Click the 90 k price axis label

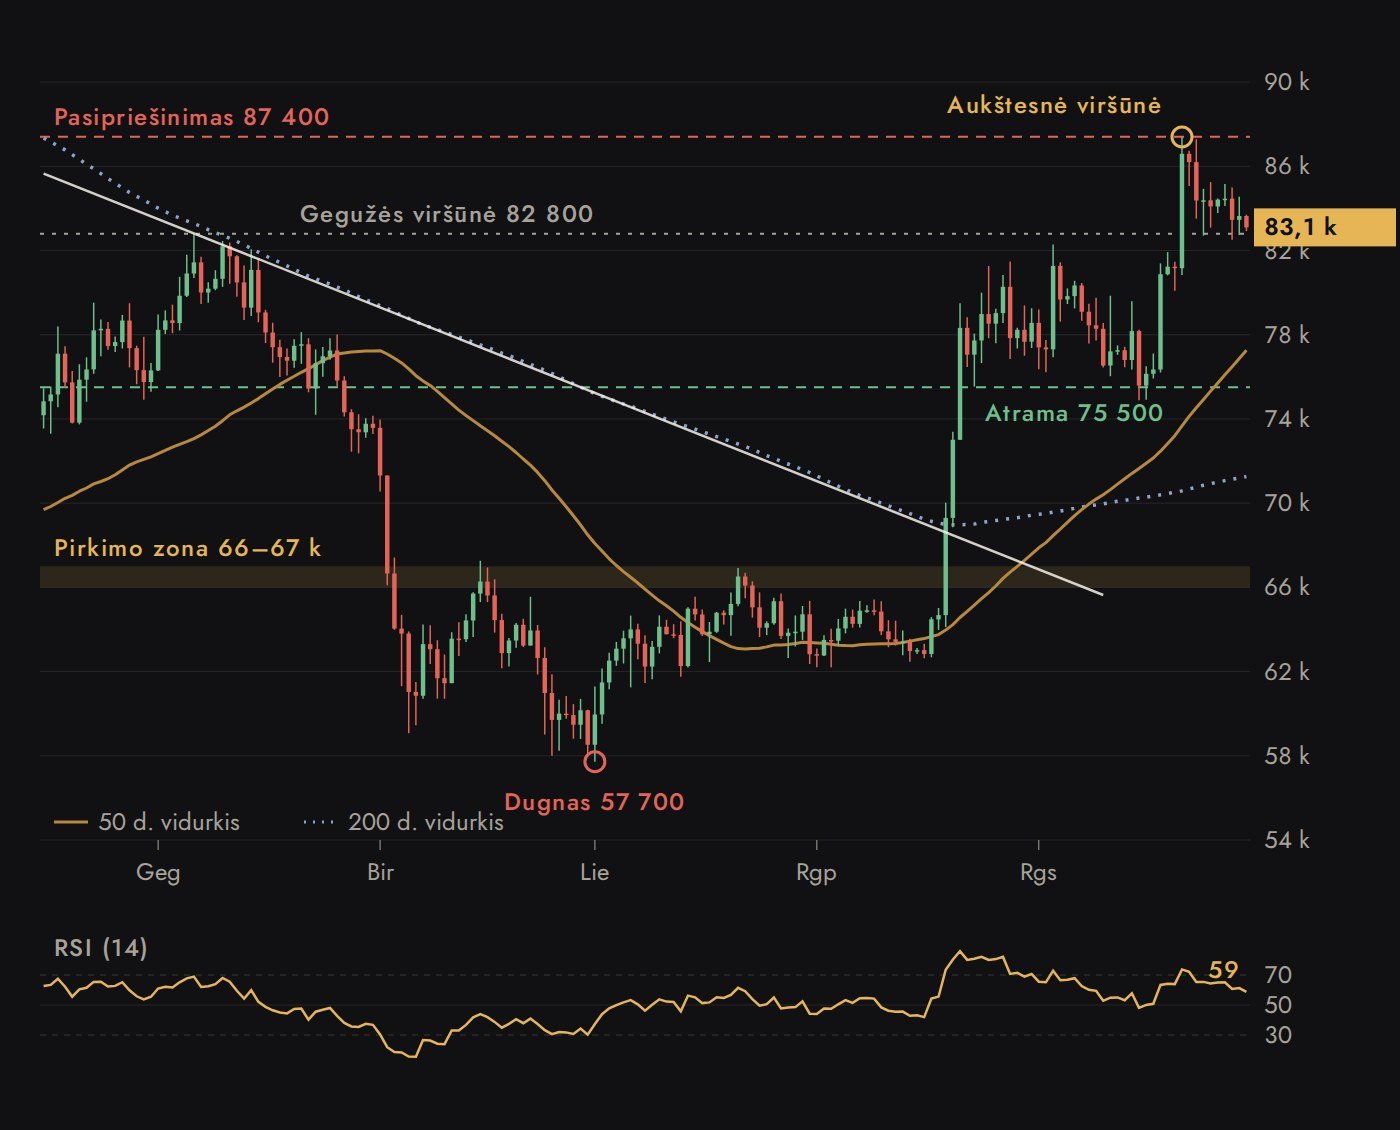[x=1287, y=82]
